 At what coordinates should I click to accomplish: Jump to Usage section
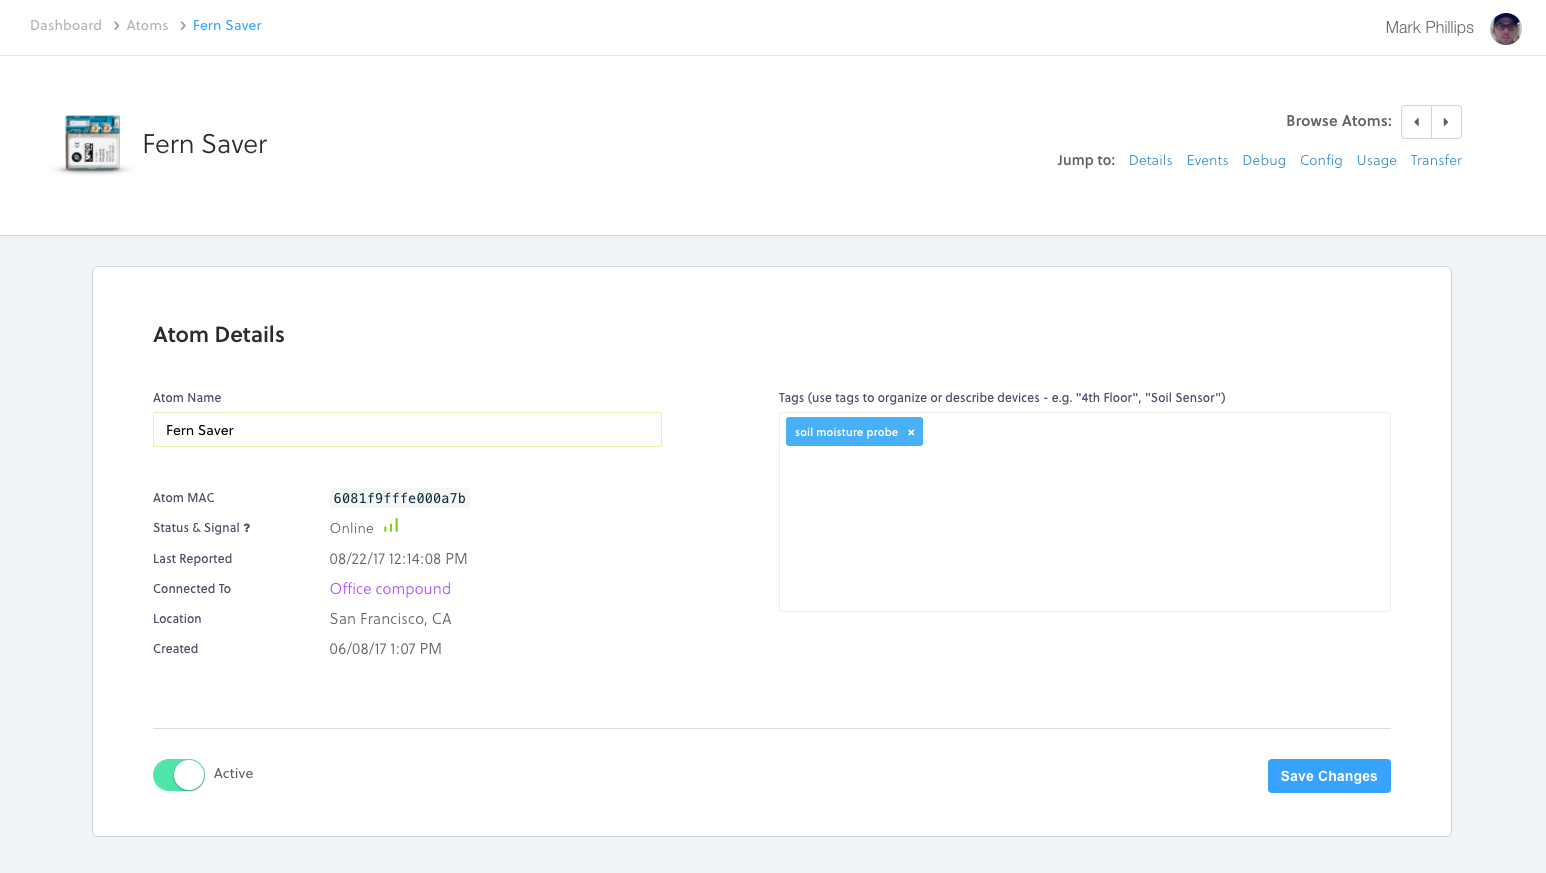(x=1376, y=160)
